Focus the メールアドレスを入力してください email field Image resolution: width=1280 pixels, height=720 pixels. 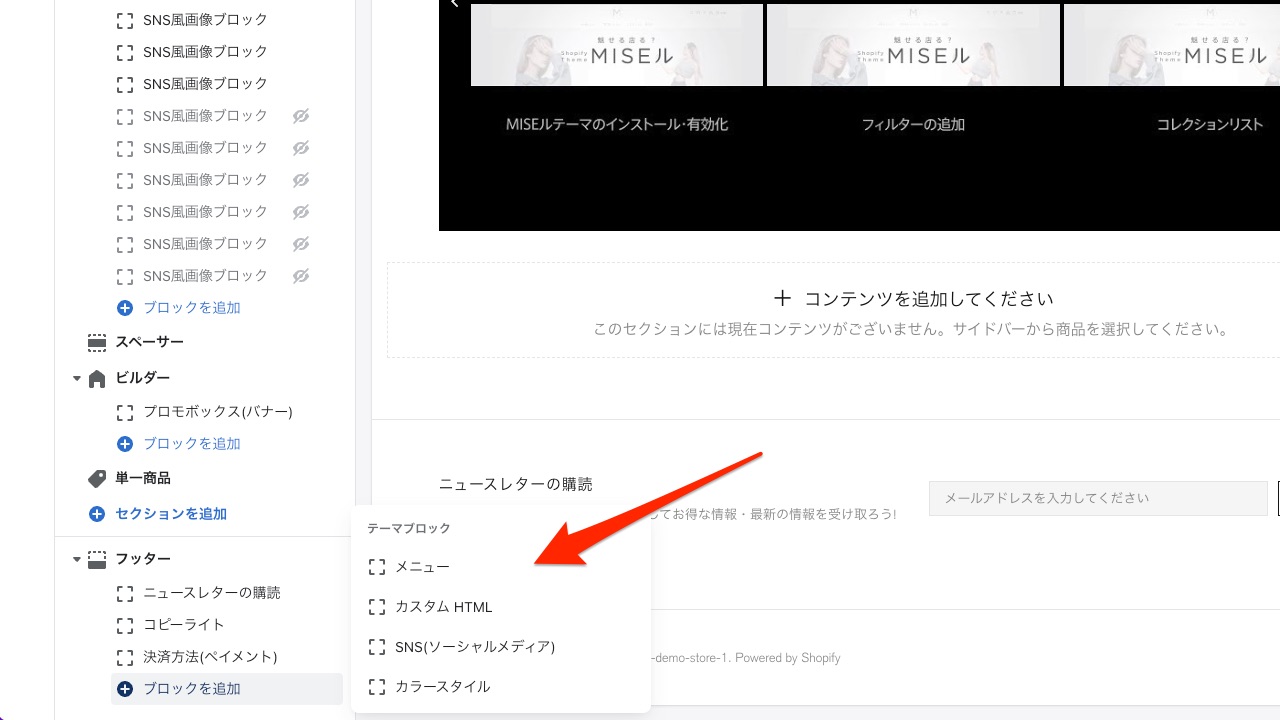(1098, 498)
